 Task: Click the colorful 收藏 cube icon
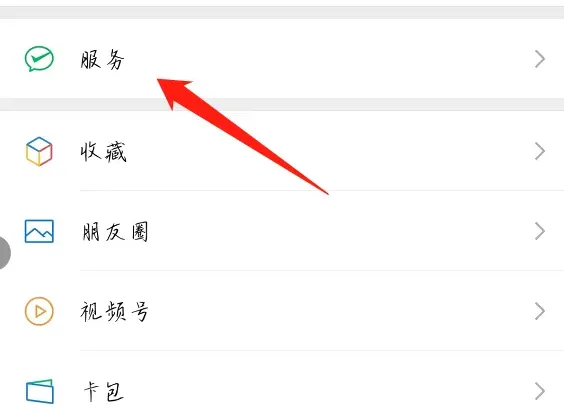tap(39, 151)
